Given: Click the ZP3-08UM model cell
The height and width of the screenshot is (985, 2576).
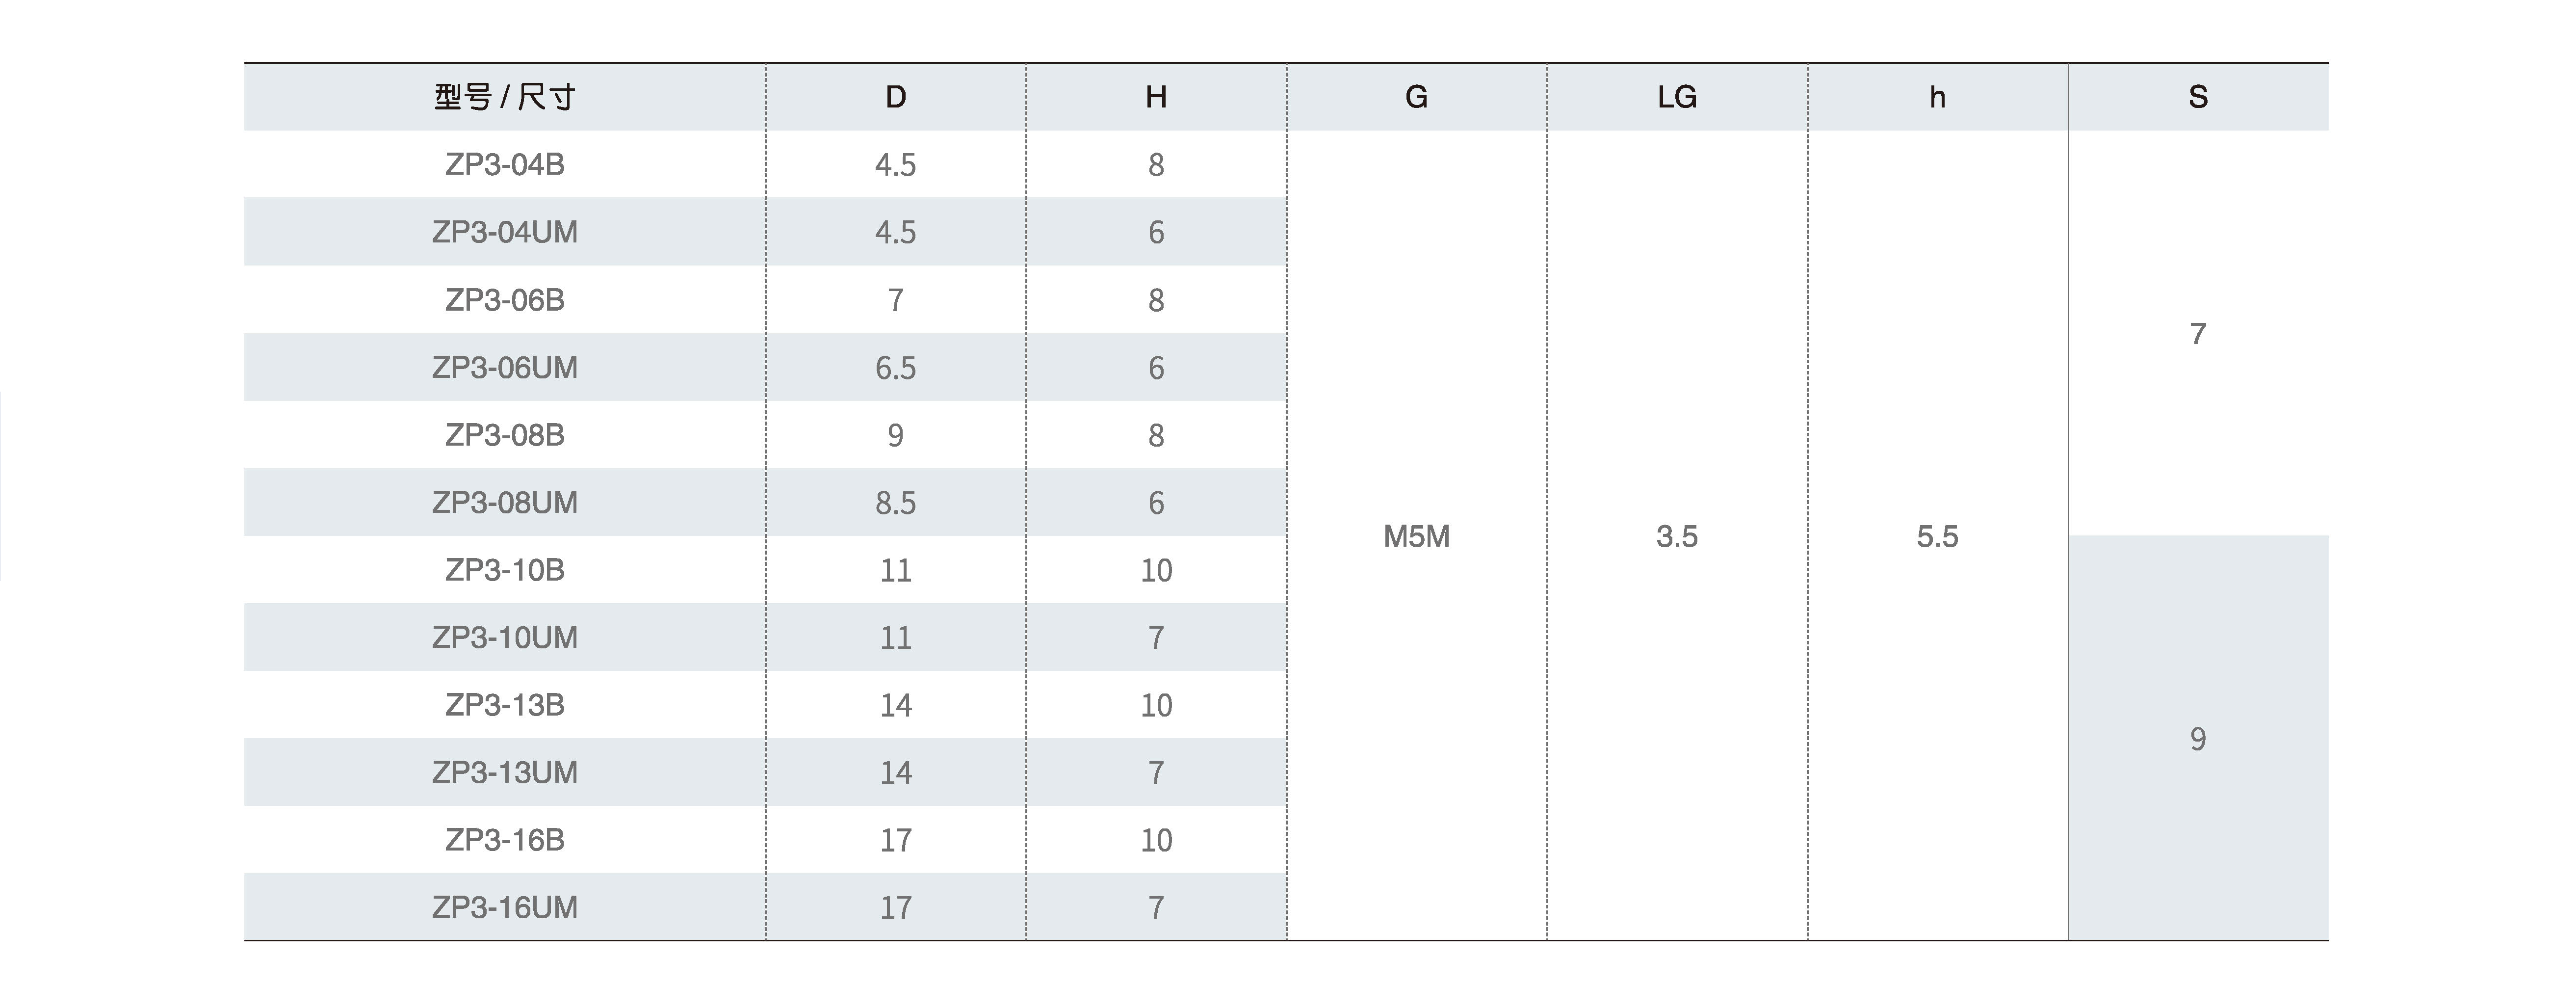Looking at the screenshot, I should [x=504, y=502].
